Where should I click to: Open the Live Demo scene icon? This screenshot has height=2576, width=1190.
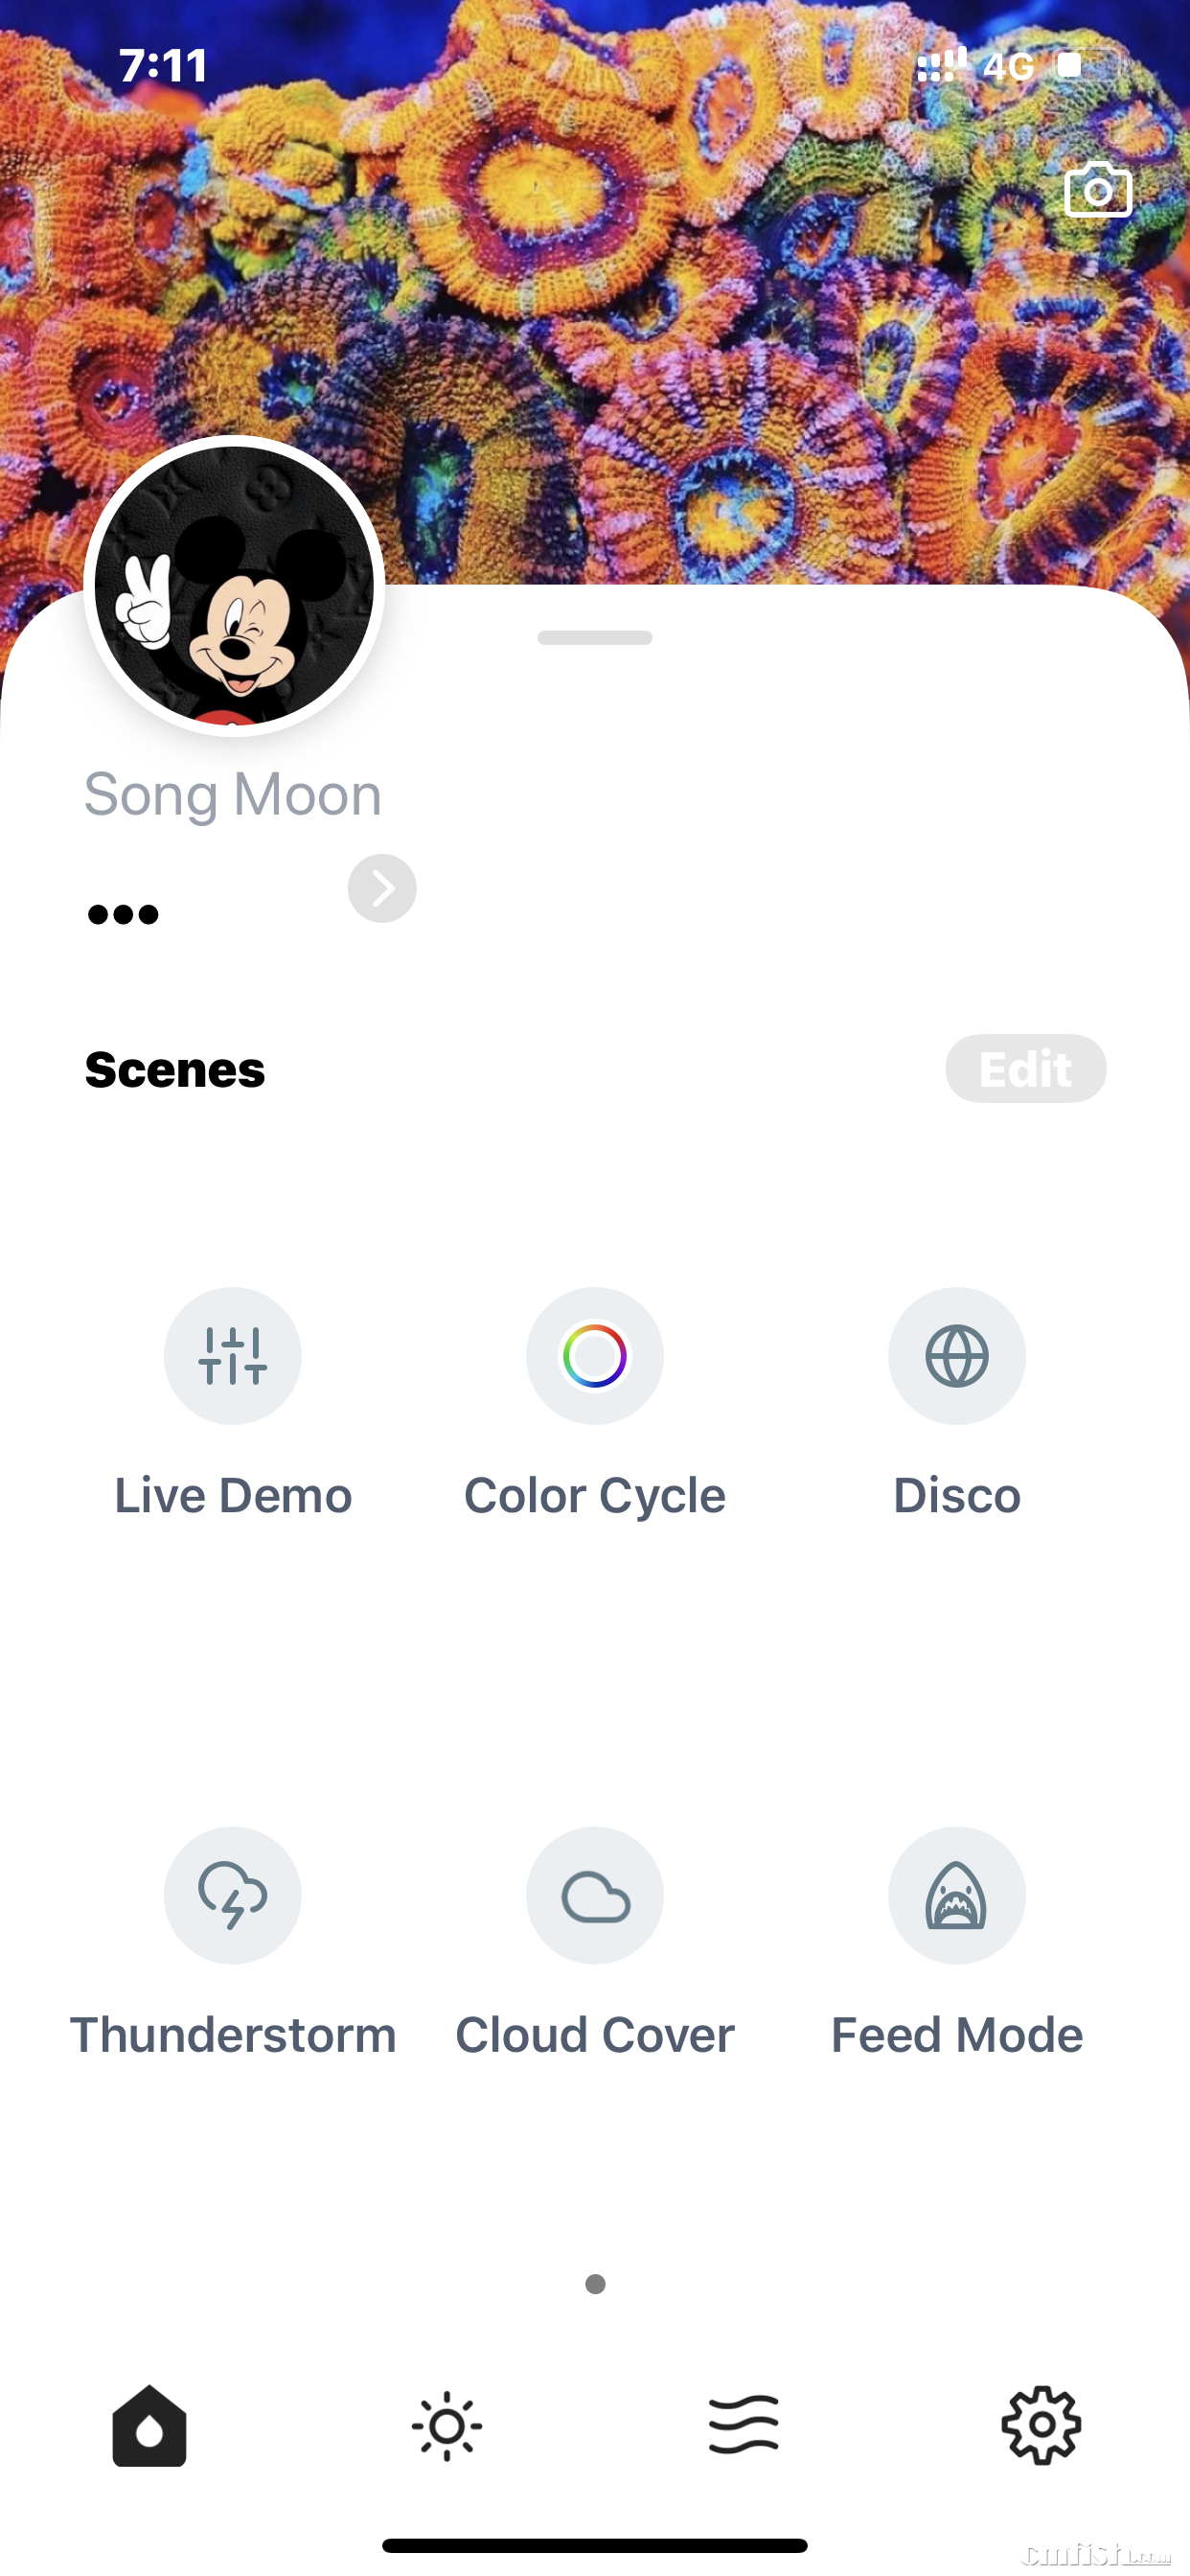(232, 1355)
